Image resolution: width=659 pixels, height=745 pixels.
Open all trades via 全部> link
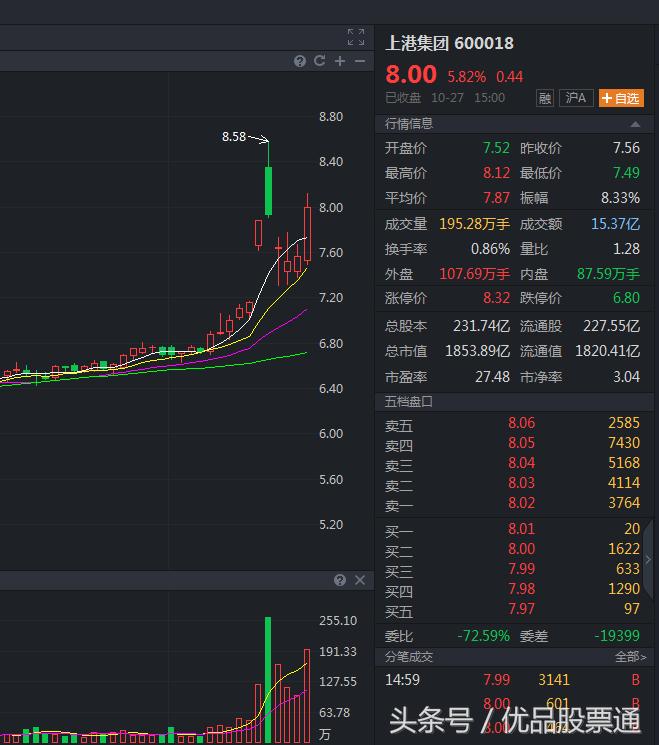pyautogui.click(x=630, y=657)
